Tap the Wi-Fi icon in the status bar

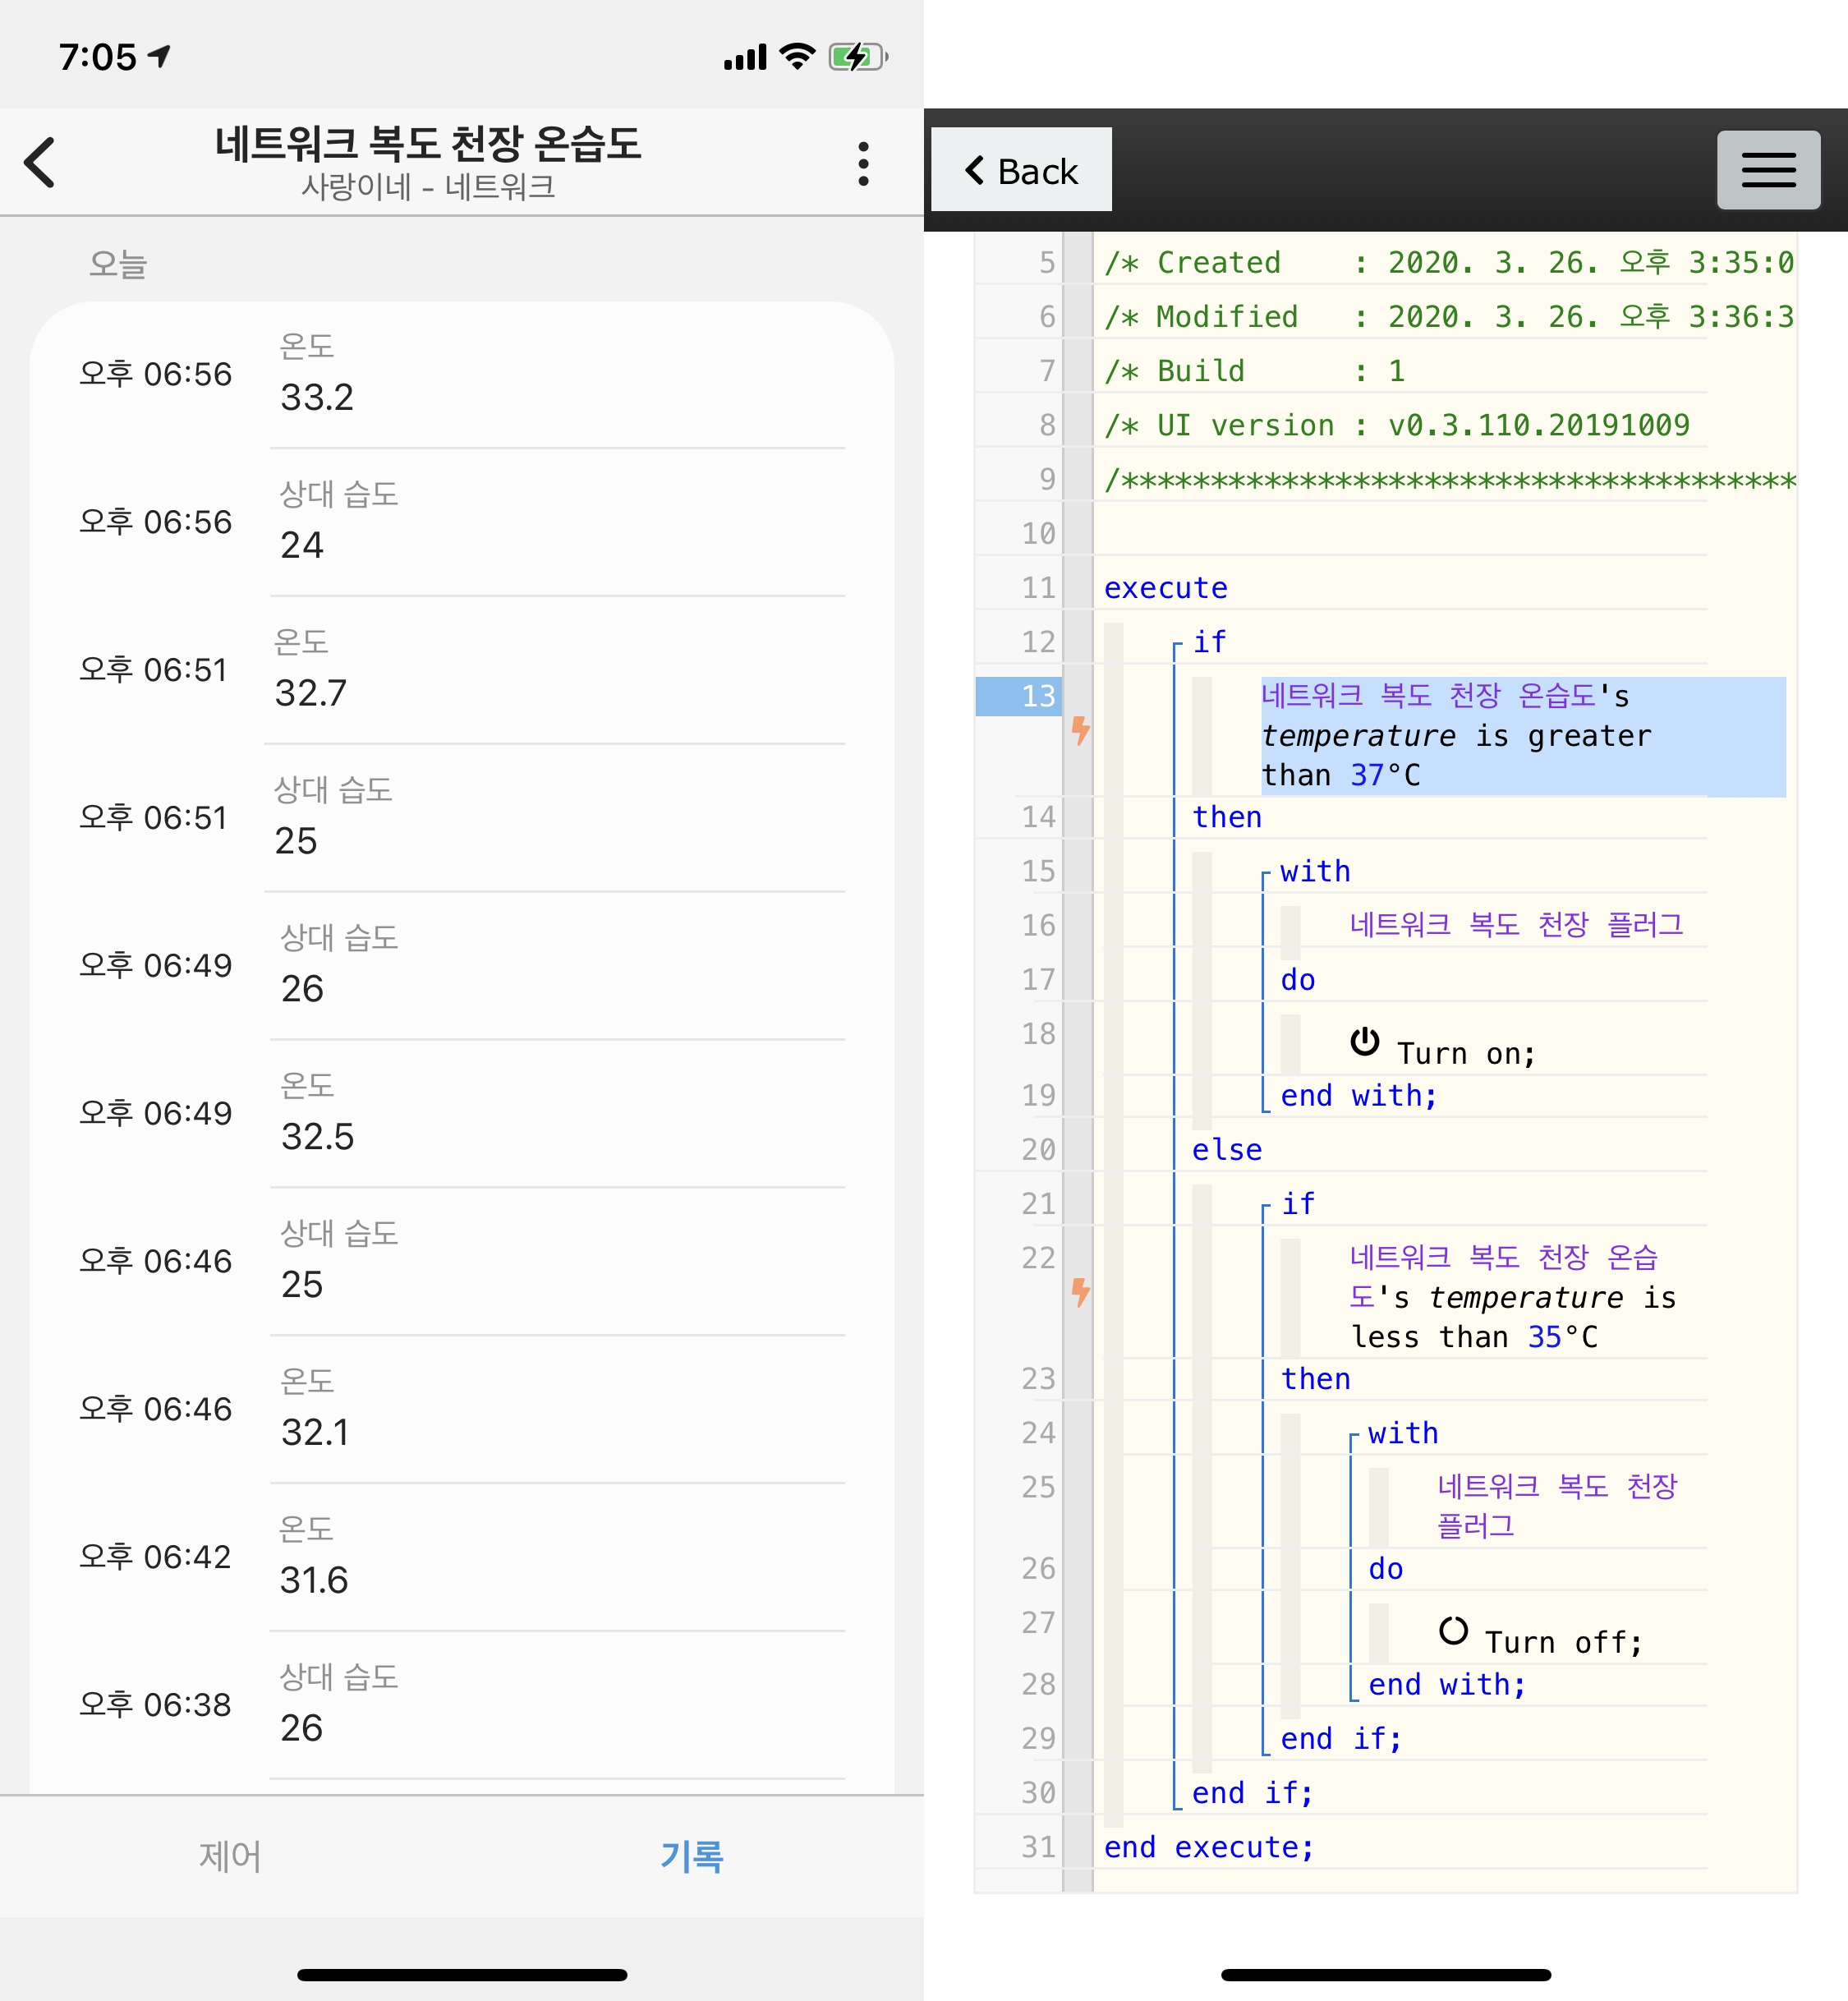coord(797,57)
